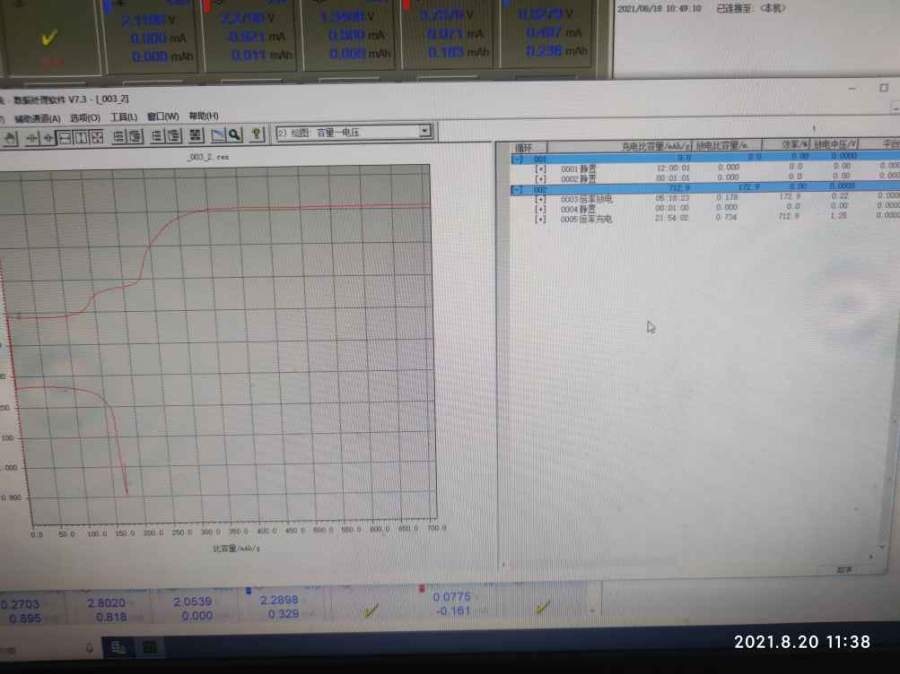This screenshot has width=900, height=674.
Task: Expand step 0001 静置 row
Action: pos(540,169)
